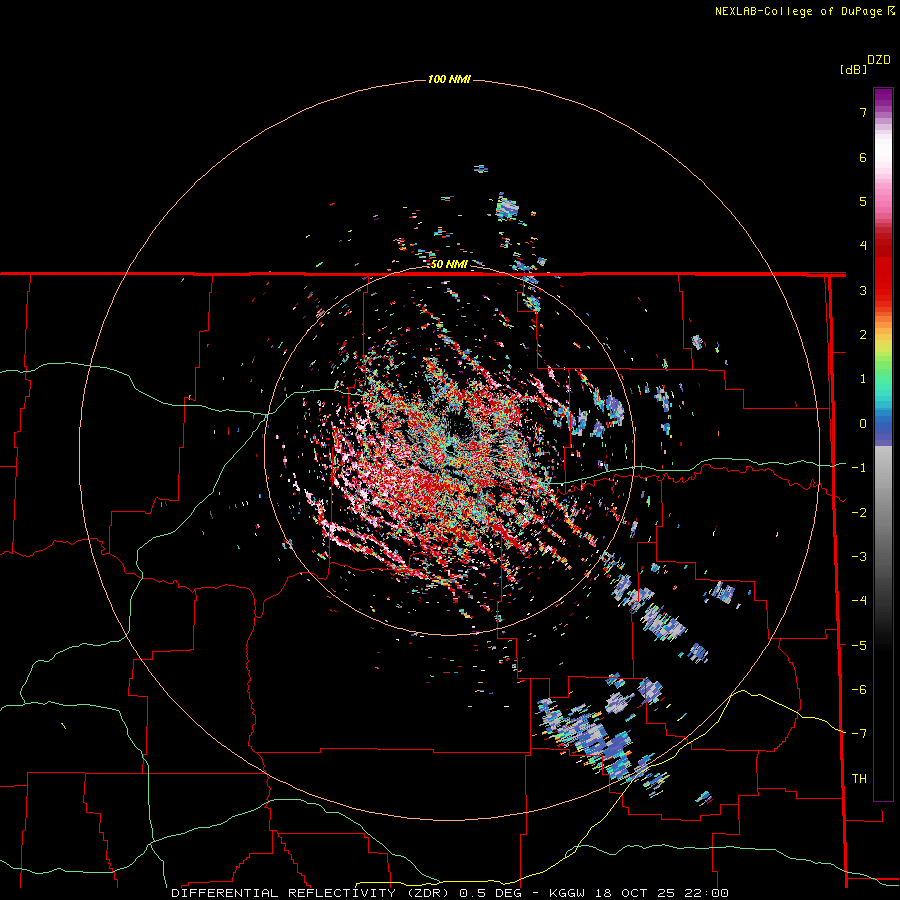
Task: Click the purple top of the color bar
Action: click(883, 96)
